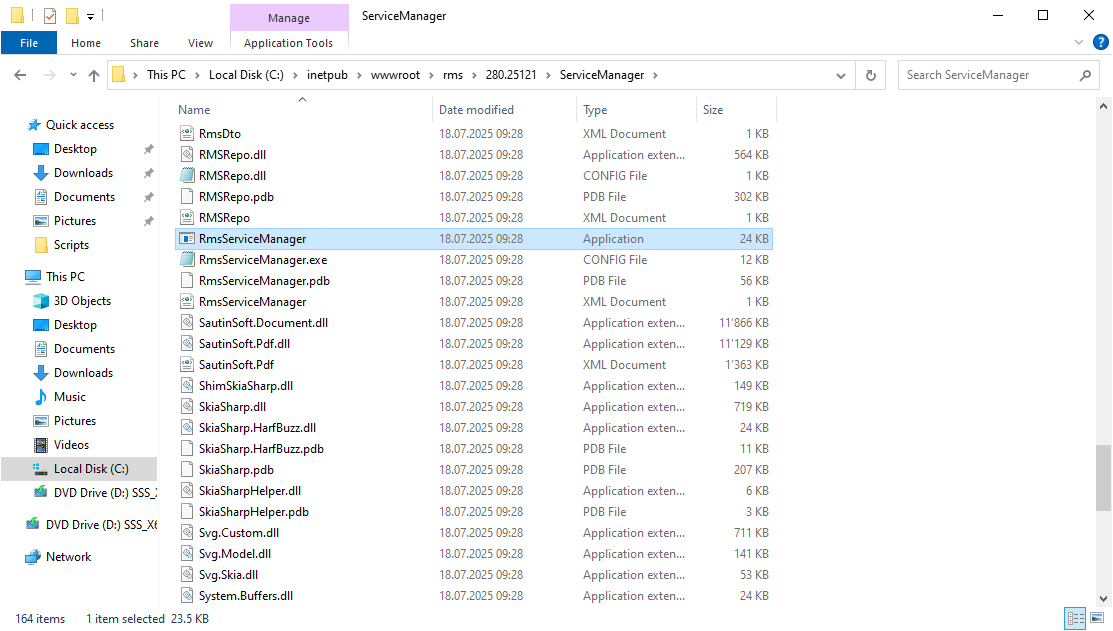Go up one folder level
This screenshot has height=631, width=1113.
pos(94,75)
